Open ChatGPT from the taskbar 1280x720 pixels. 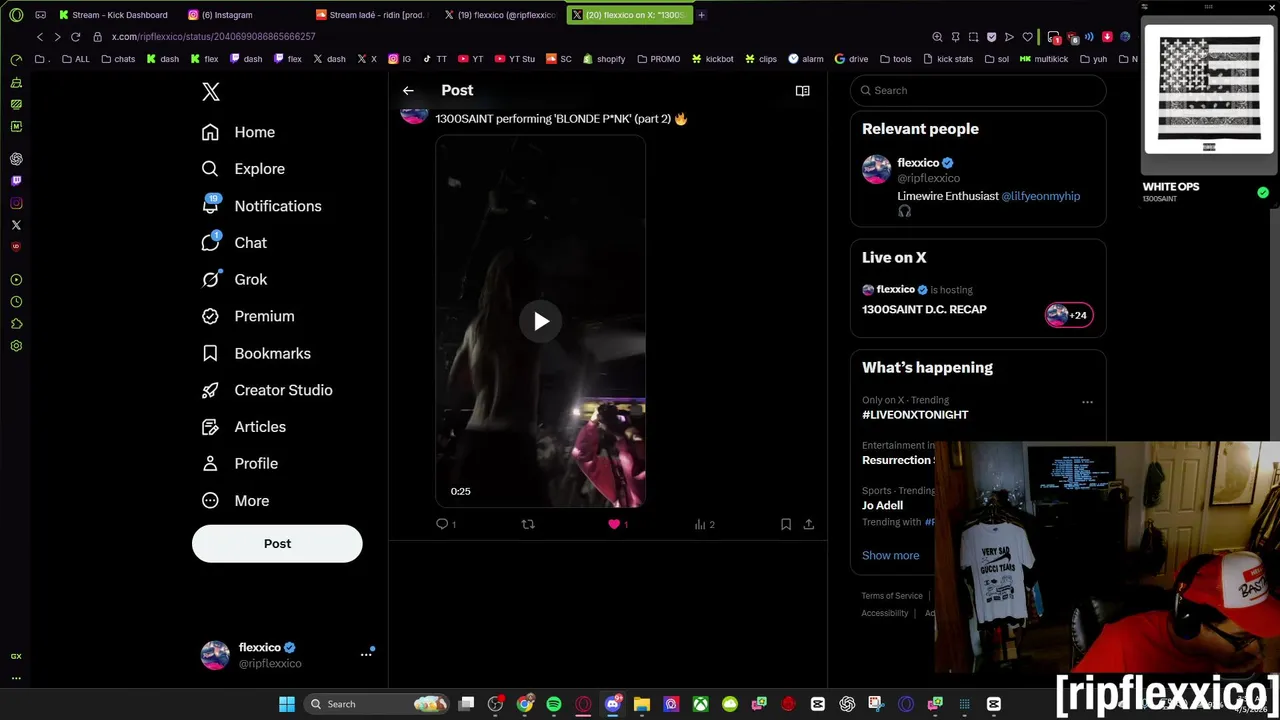pyautogui.click(x=847, y=704)
